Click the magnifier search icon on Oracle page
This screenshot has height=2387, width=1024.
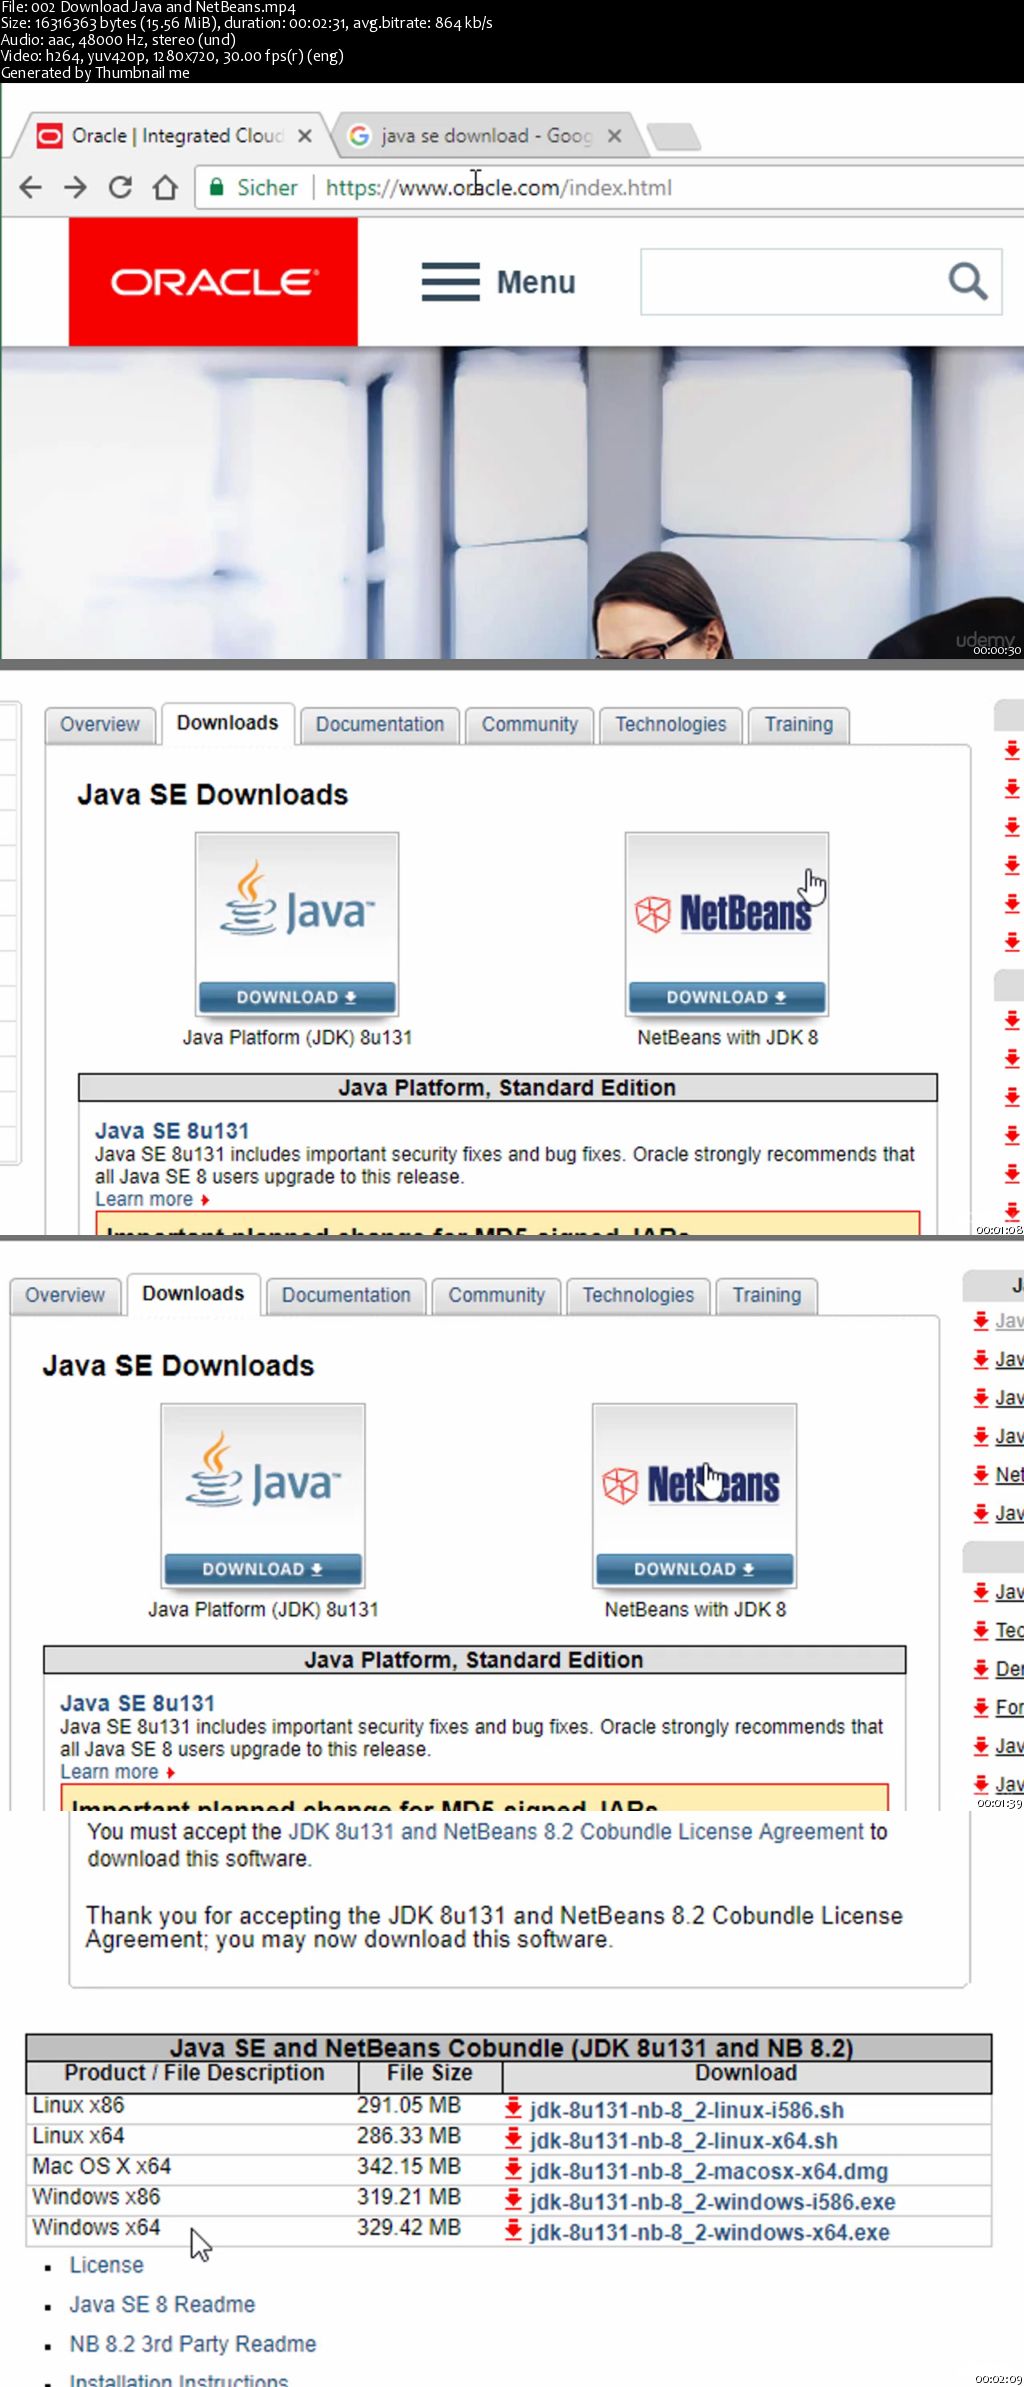tap(967, 281)
